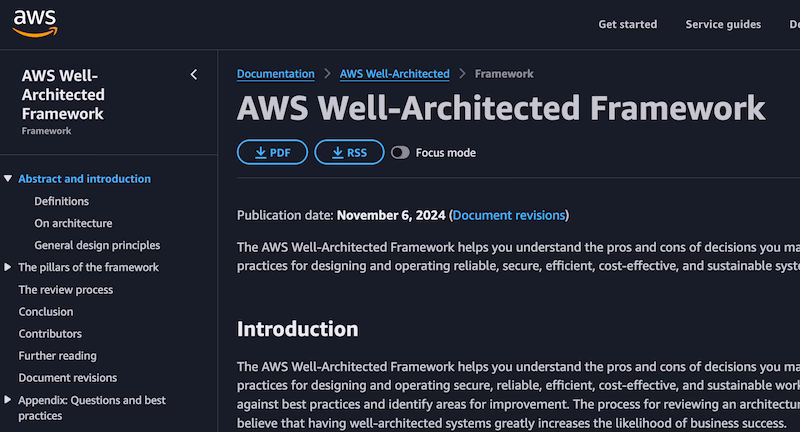Go to AWS Well-Architected breadcrumb

[394, 74]
